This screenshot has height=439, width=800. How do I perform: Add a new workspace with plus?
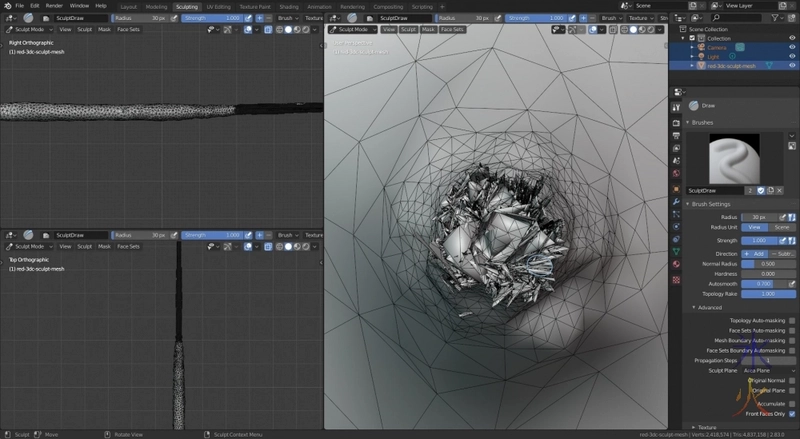coord(442,7)
